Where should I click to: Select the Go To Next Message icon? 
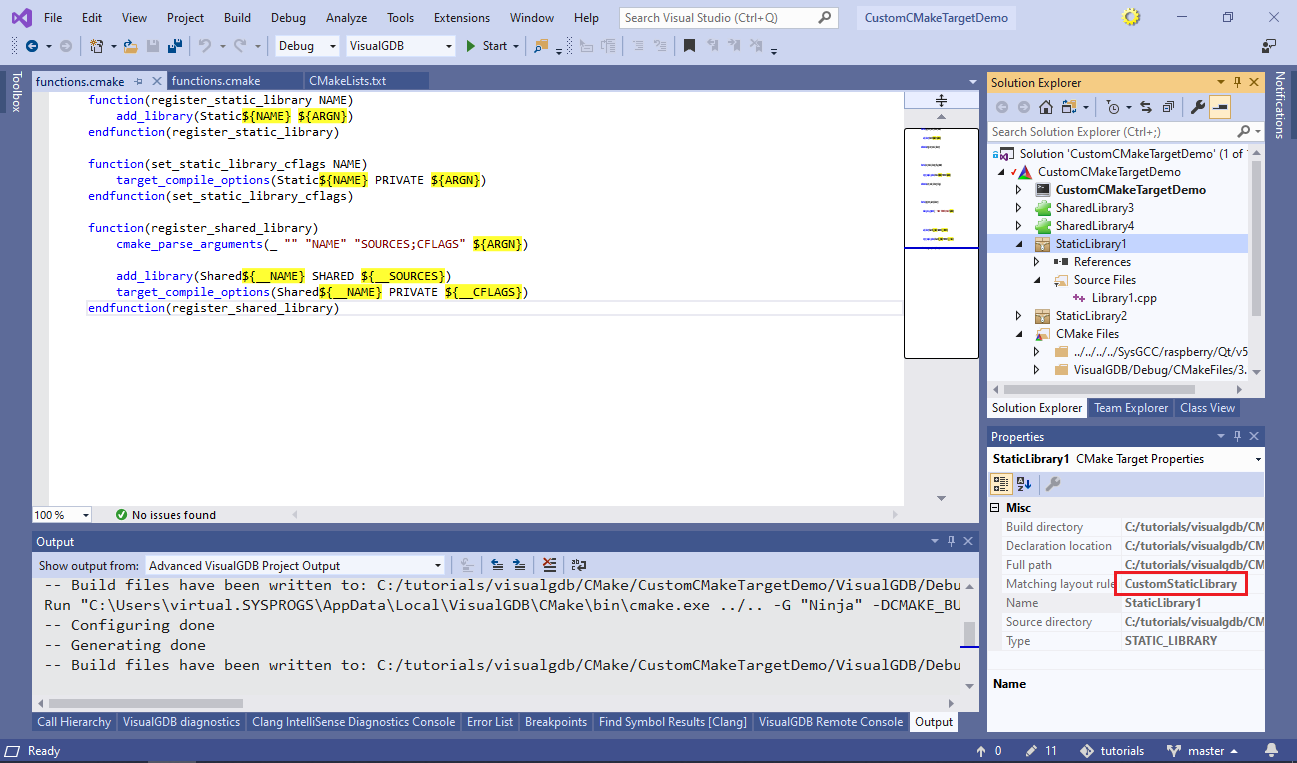[519, 564]
